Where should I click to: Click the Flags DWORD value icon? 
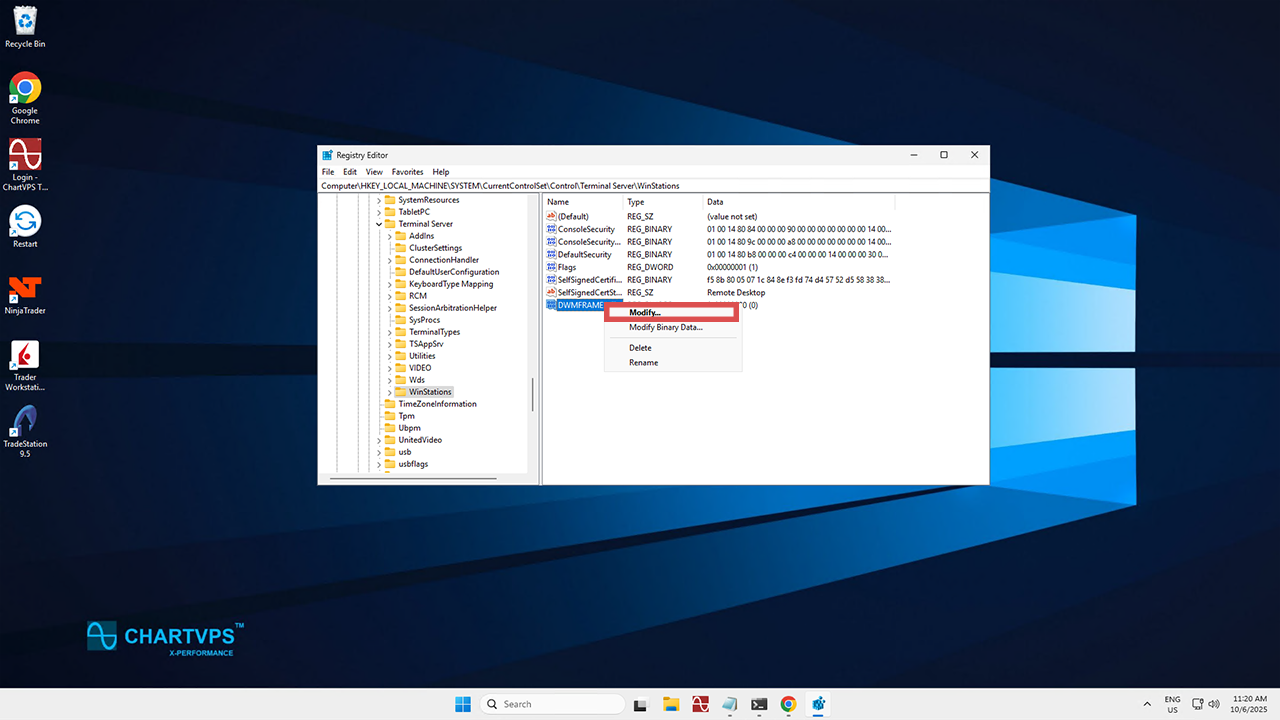click(x=551, y=267)
